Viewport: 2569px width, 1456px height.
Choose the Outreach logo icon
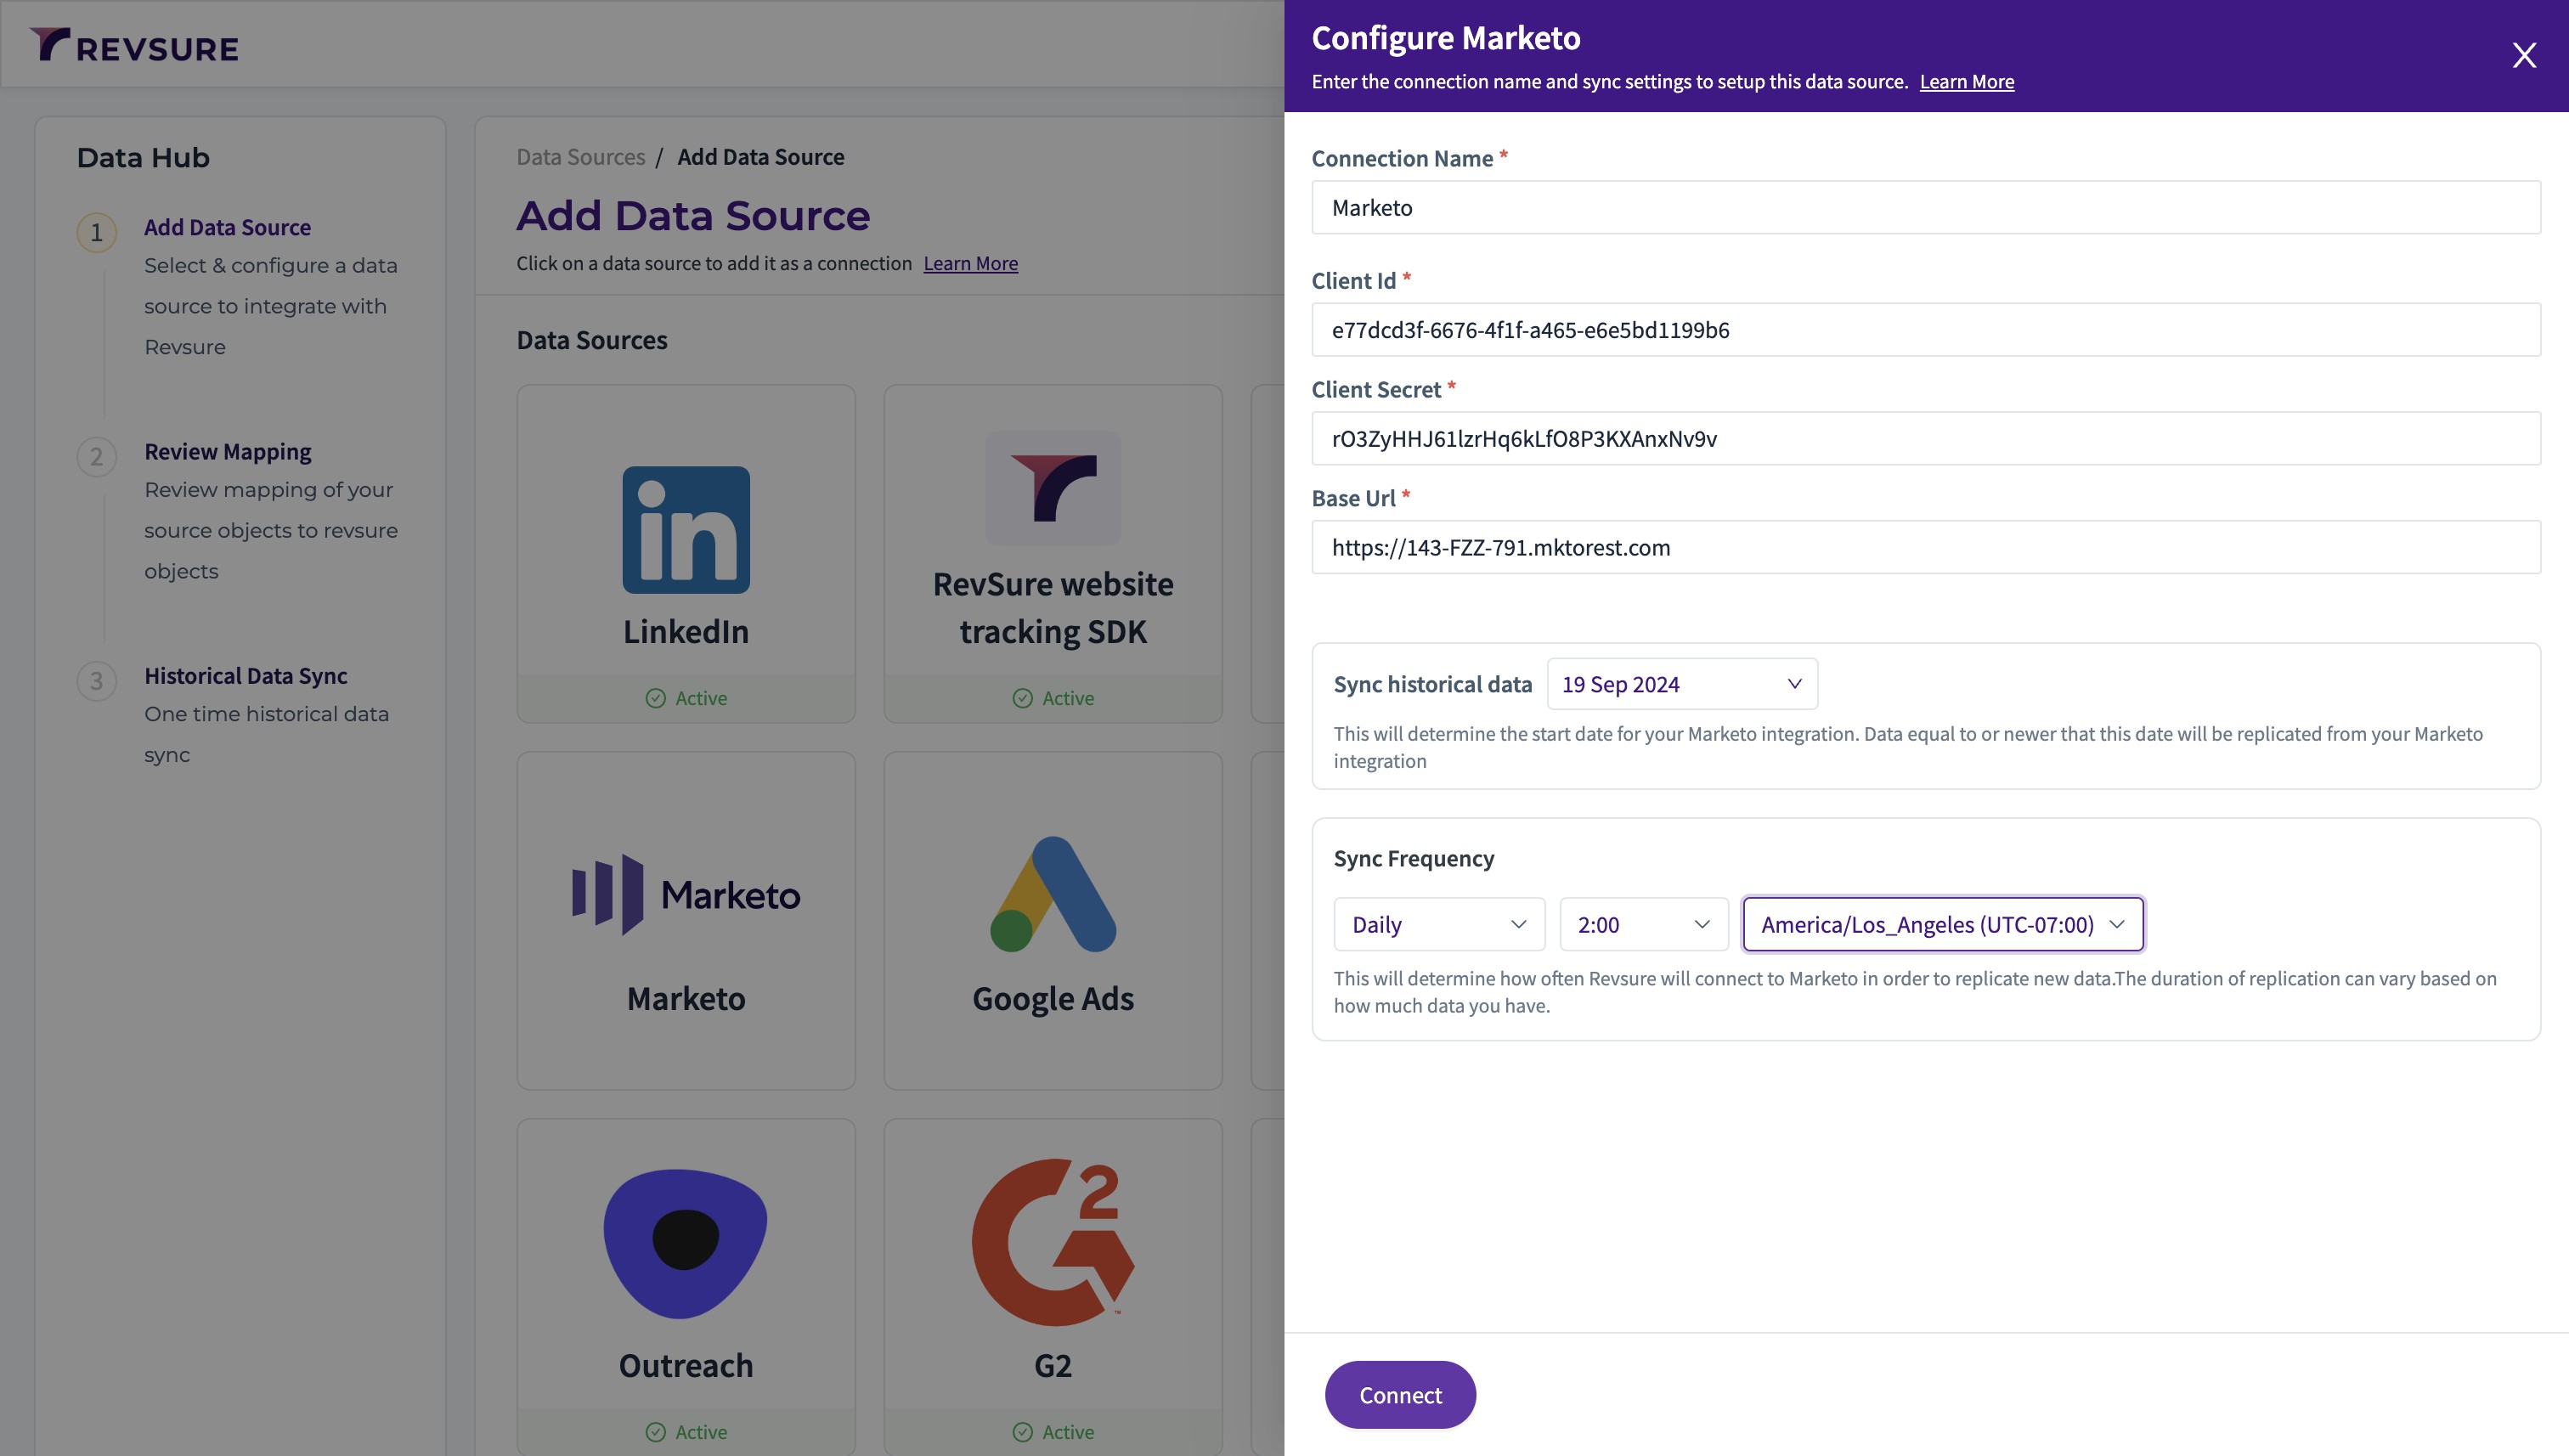(686, 1243)
